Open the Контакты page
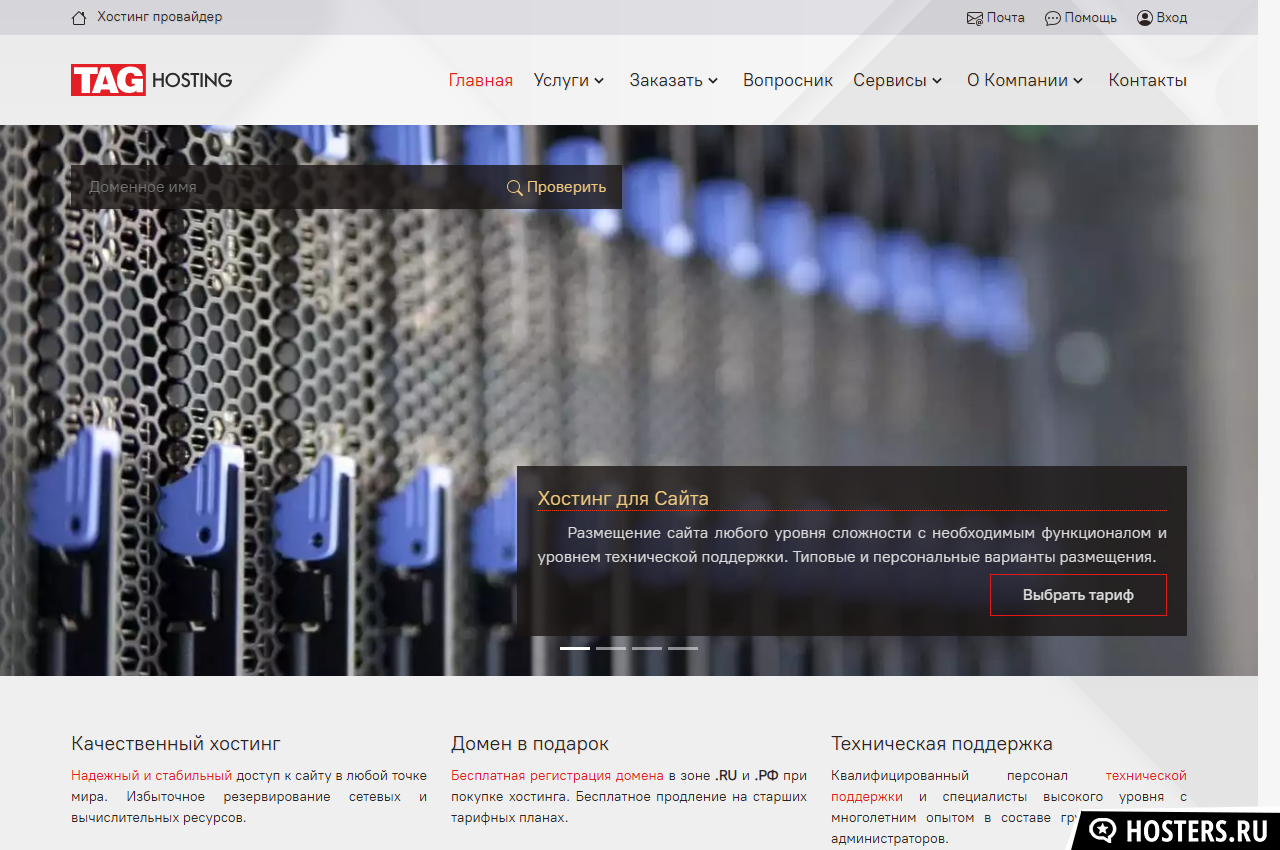 click(x=1147, y=81)
